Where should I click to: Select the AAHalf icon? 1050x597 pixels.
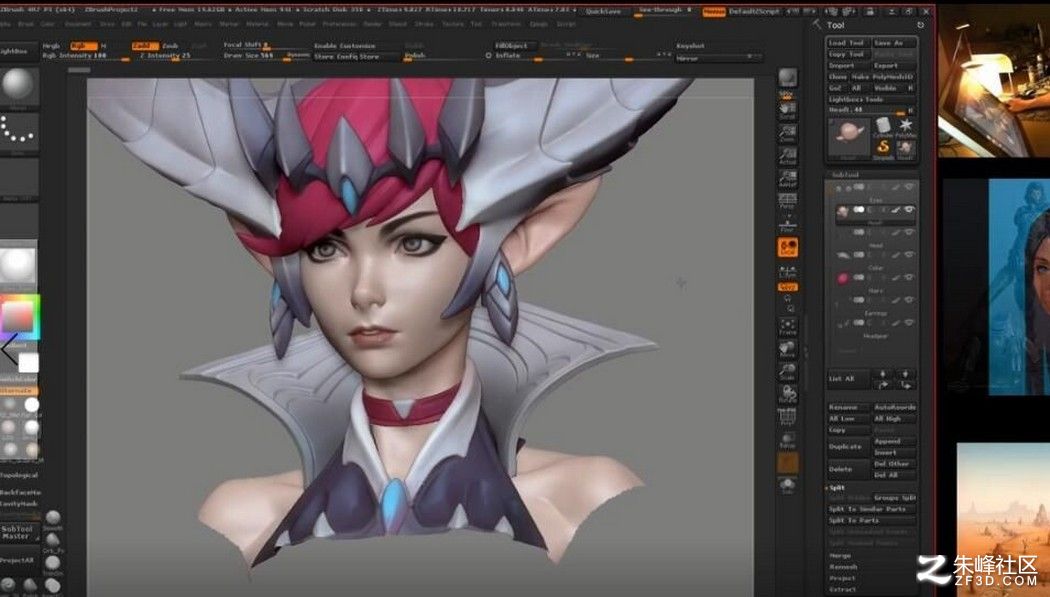[x=788, y=179]
